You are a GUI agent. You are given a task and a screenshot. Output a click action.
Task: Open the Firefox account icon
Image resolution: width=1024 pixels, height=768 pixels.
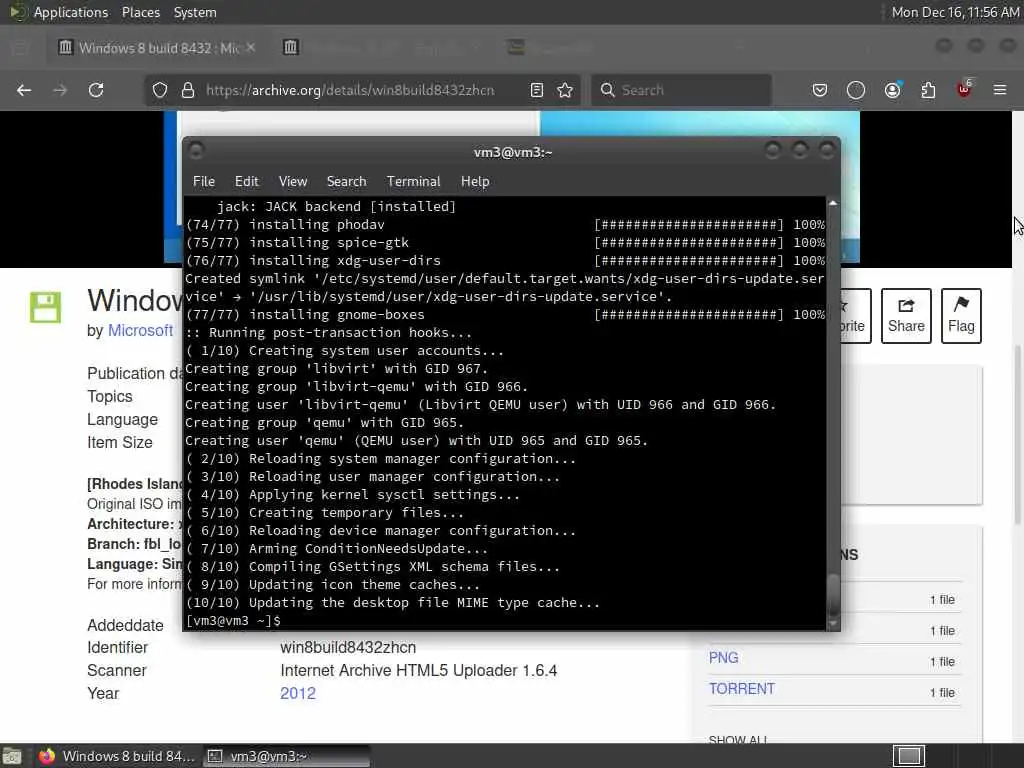892,90
